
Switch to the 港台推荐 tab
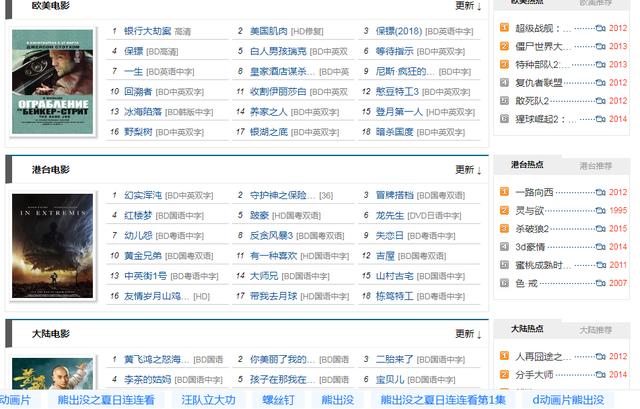596,166
